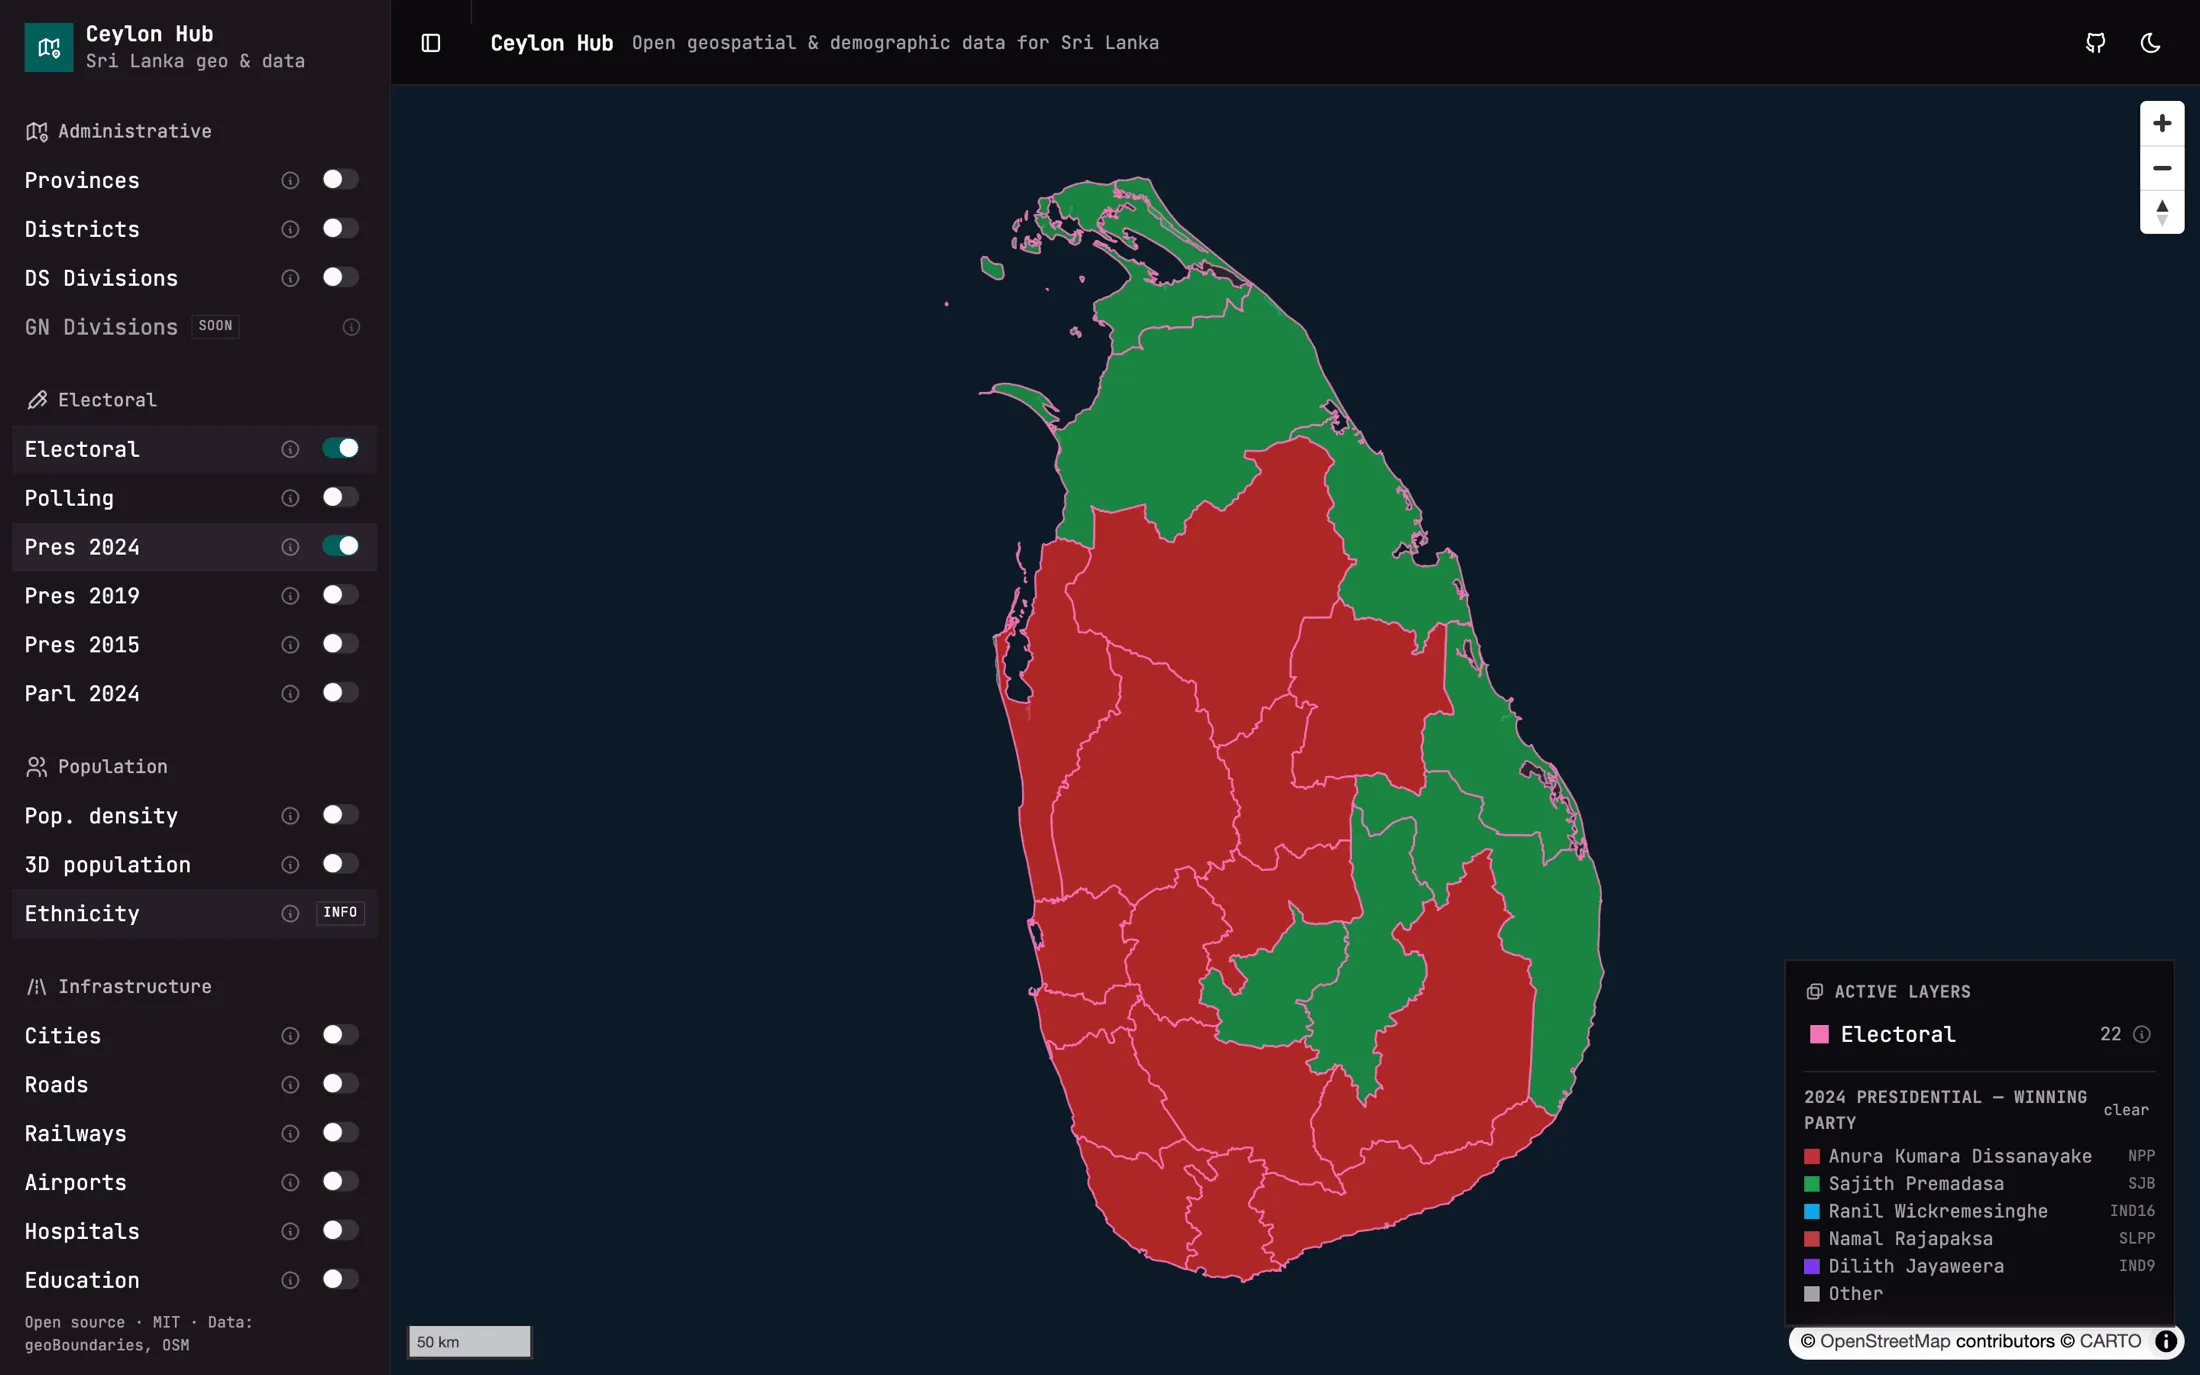Enable the Pres 2019 toggle

coord(340,595)
